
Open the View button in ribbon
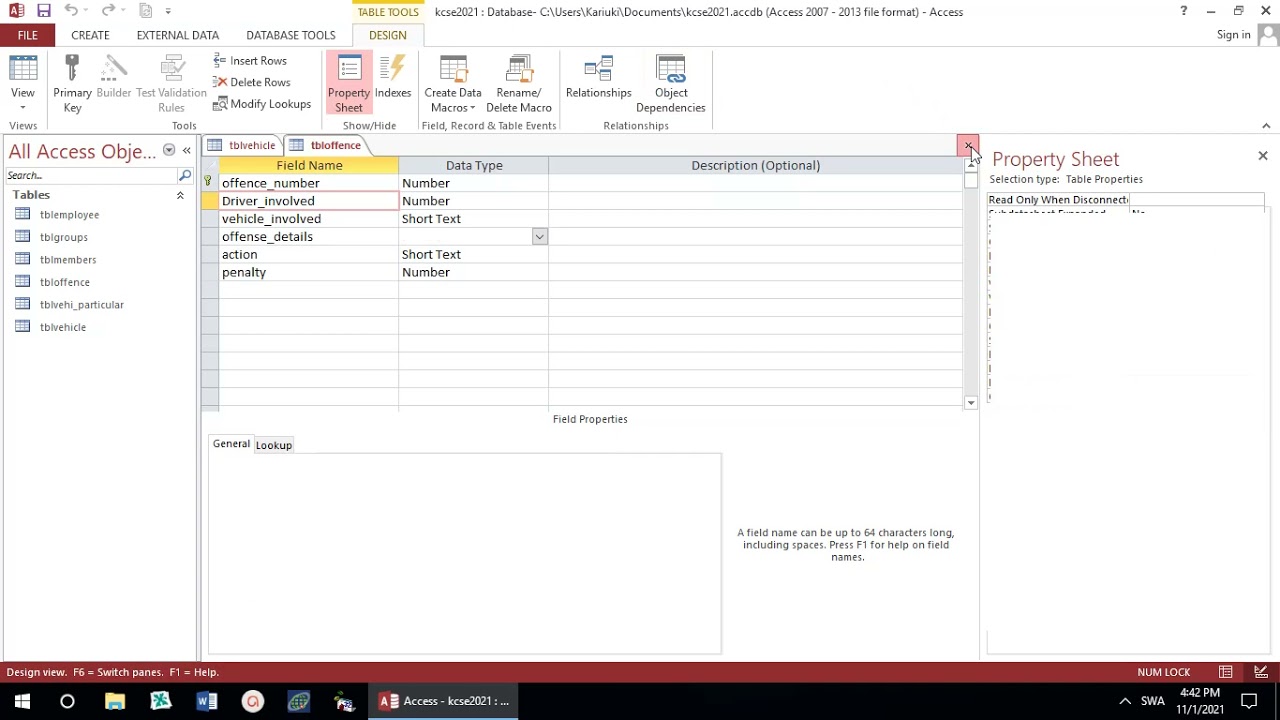pos(22,85)
